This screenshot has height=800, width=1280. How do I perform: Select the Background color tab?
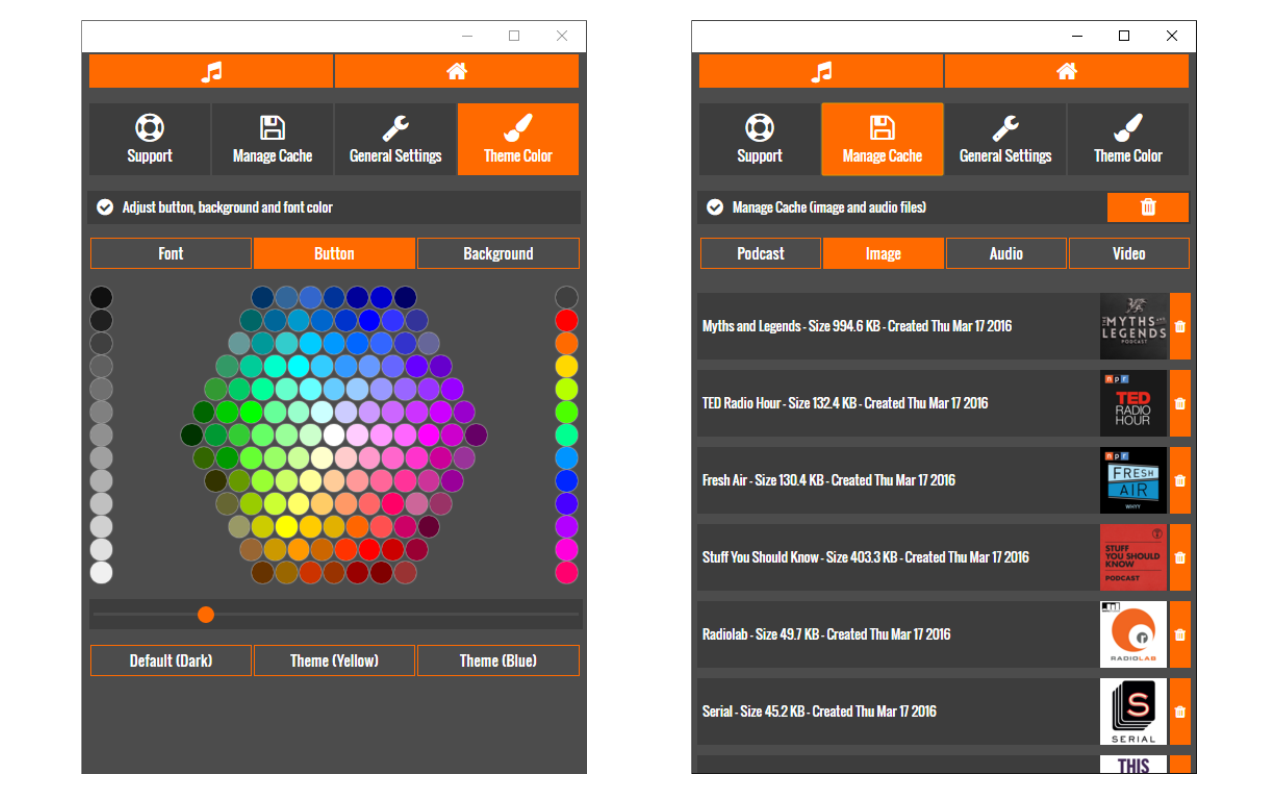click(498, 253)
